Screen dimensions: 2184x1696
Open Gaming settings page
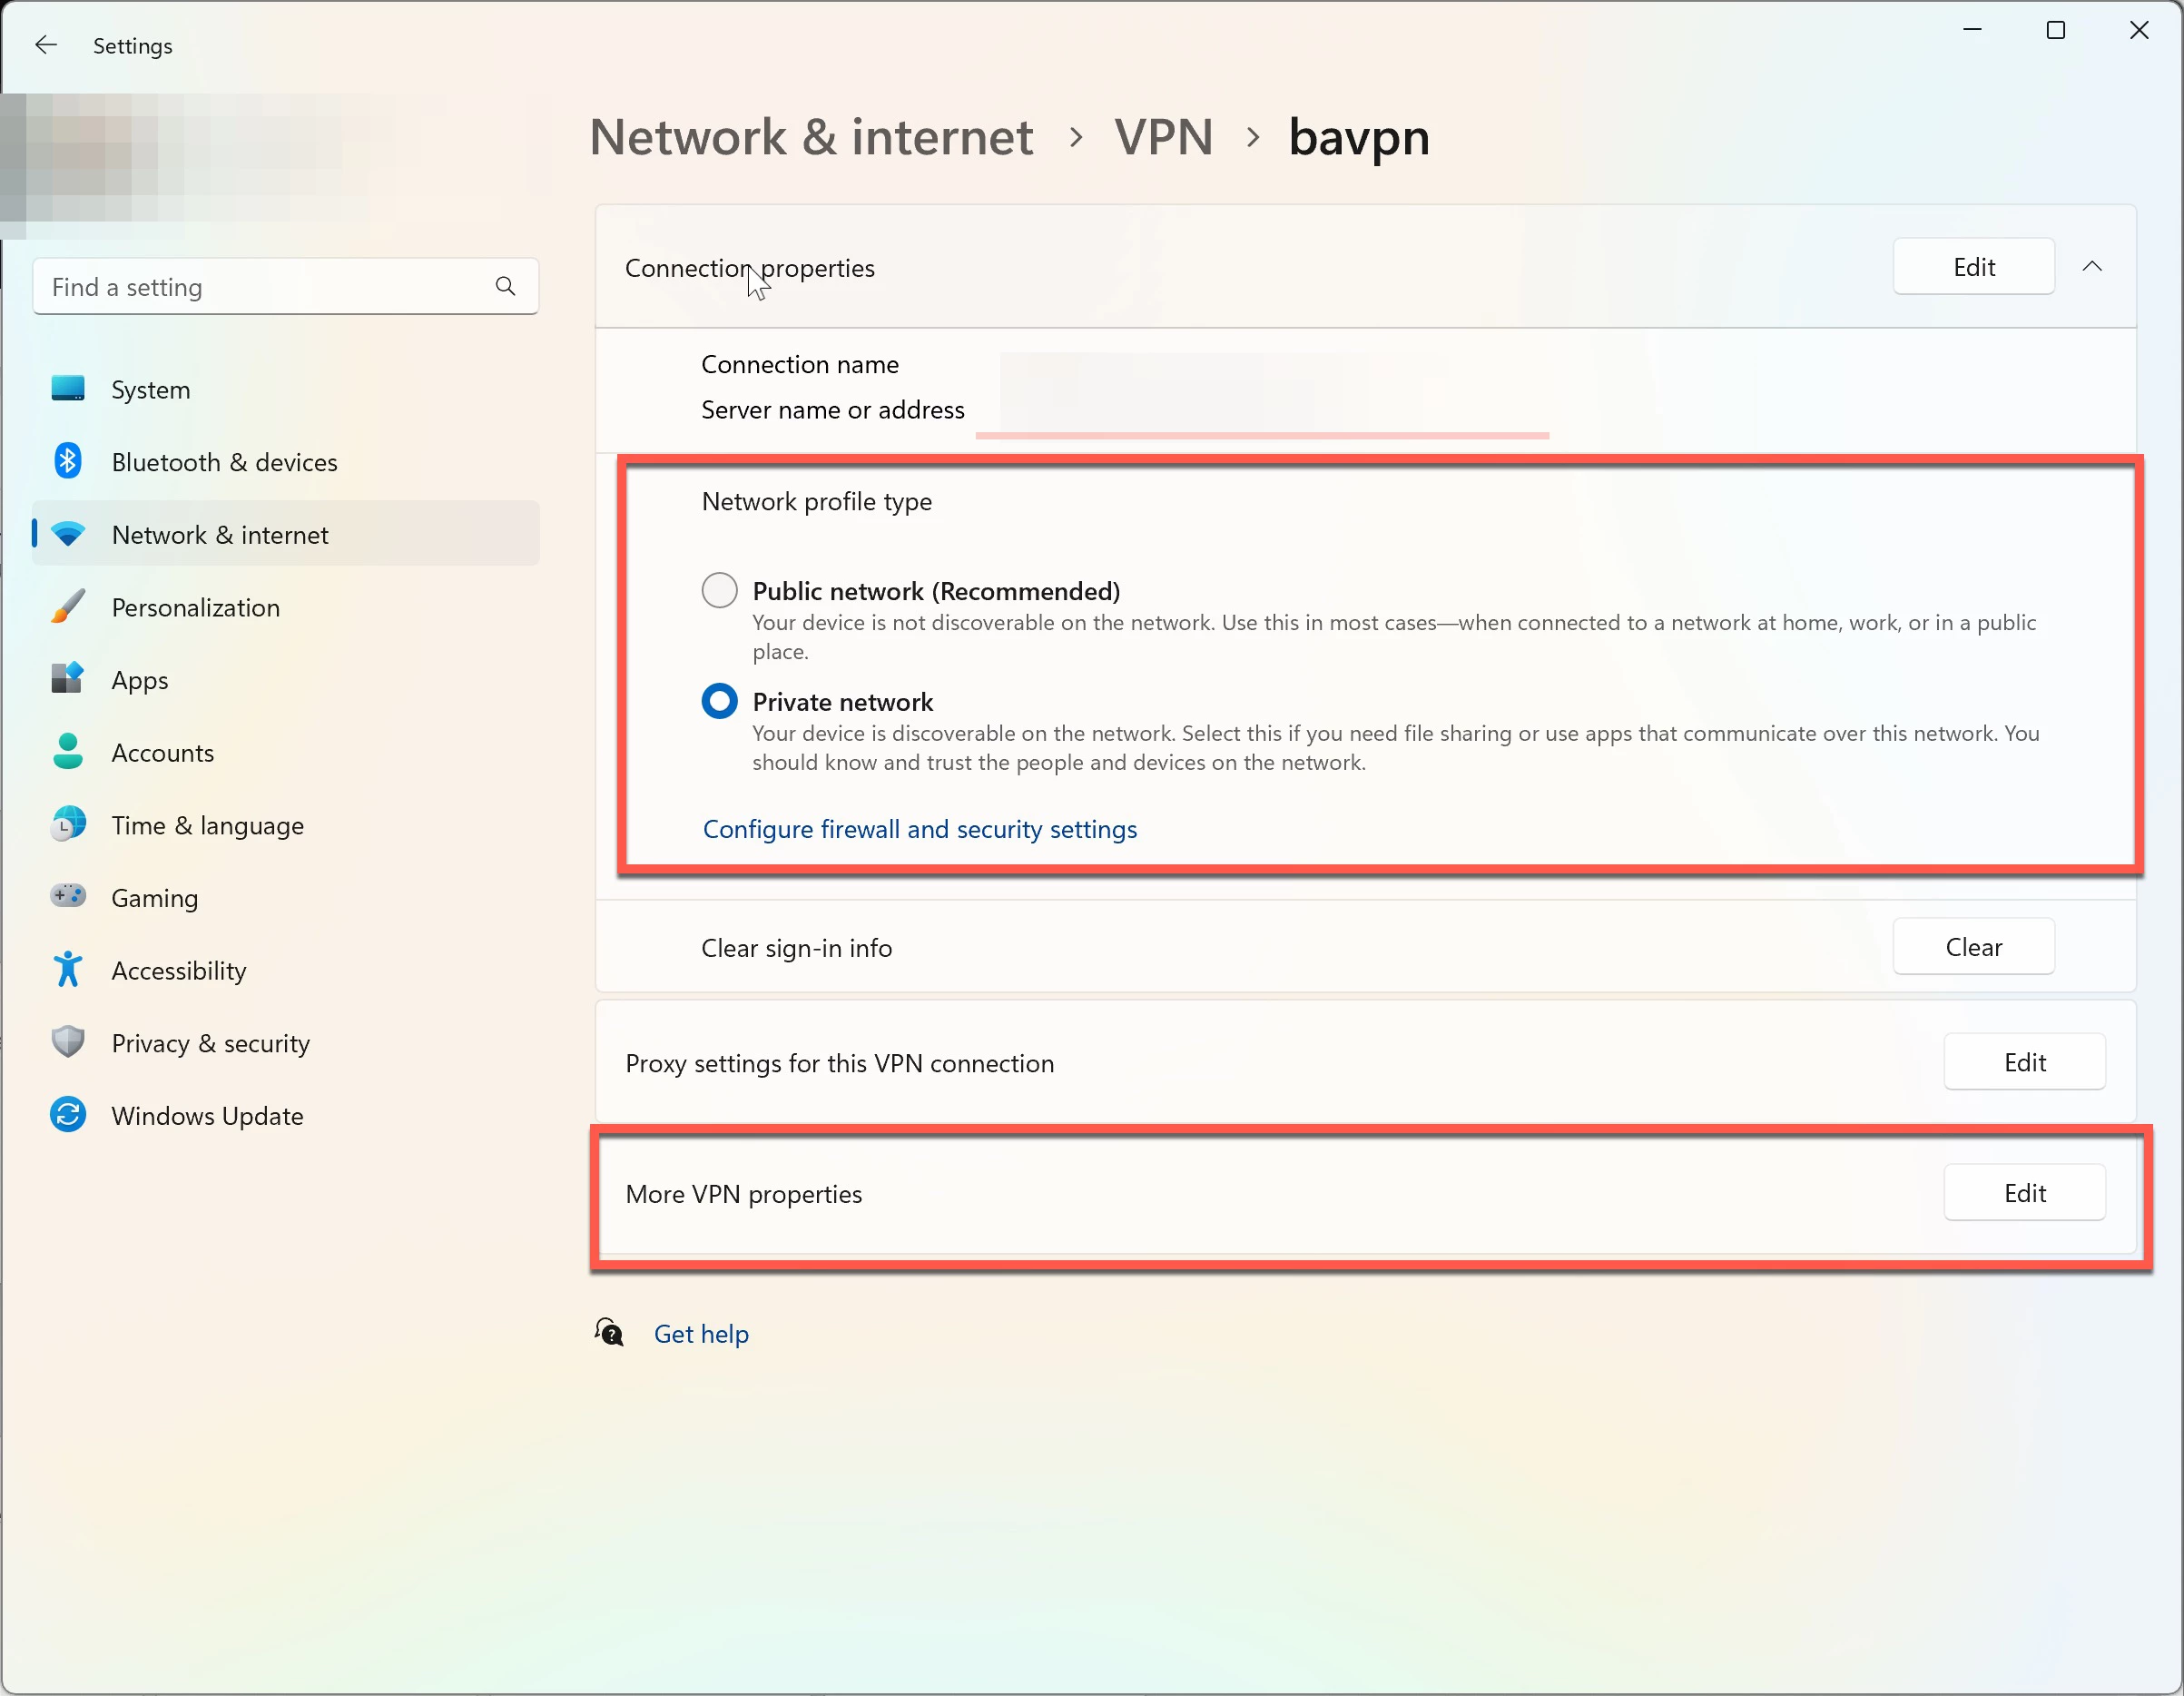[x=286, y=898]
